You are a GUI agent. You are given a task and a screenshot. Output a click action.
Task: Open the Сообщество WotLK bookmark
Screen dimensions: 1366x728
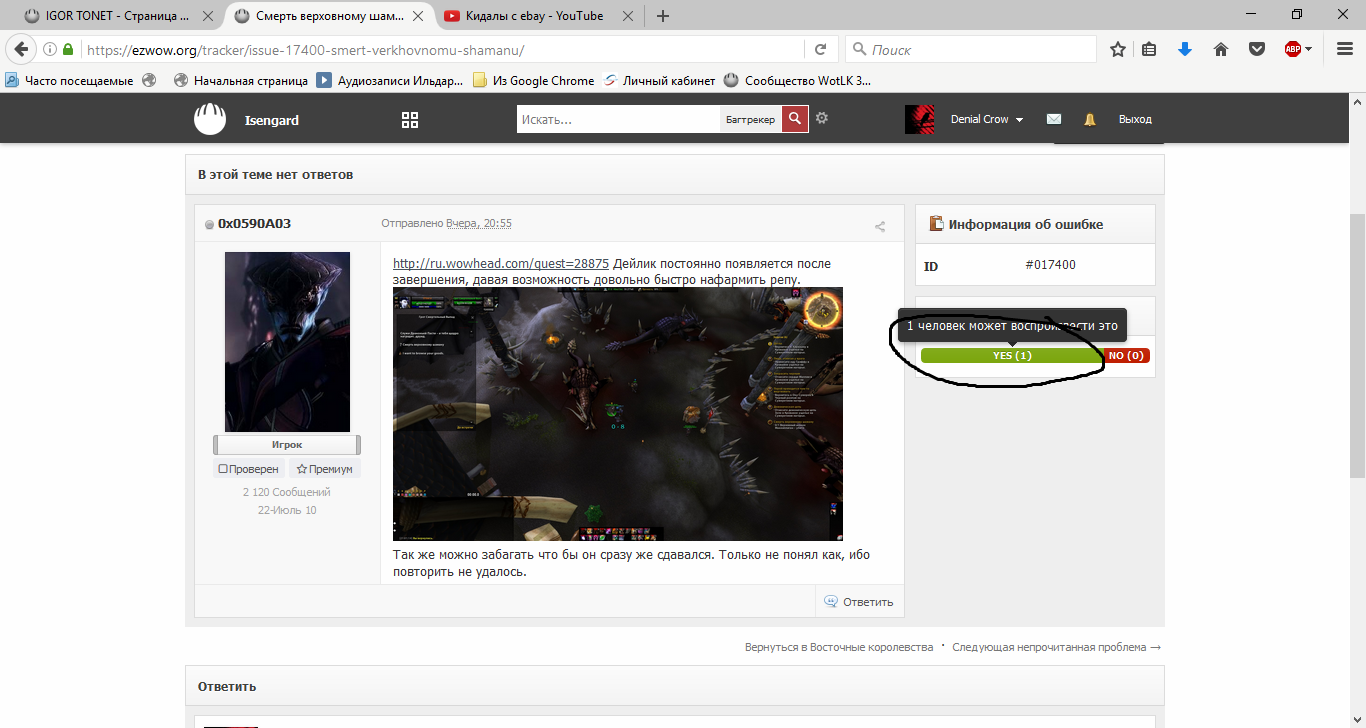click(797, 81)
